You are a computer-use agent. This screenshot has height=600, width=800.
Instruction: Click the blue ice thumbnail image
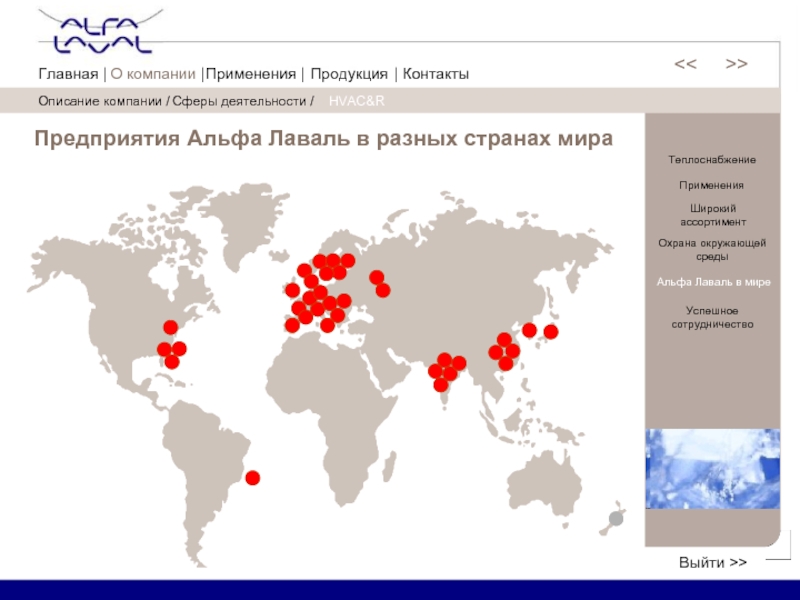coord(713,468)
